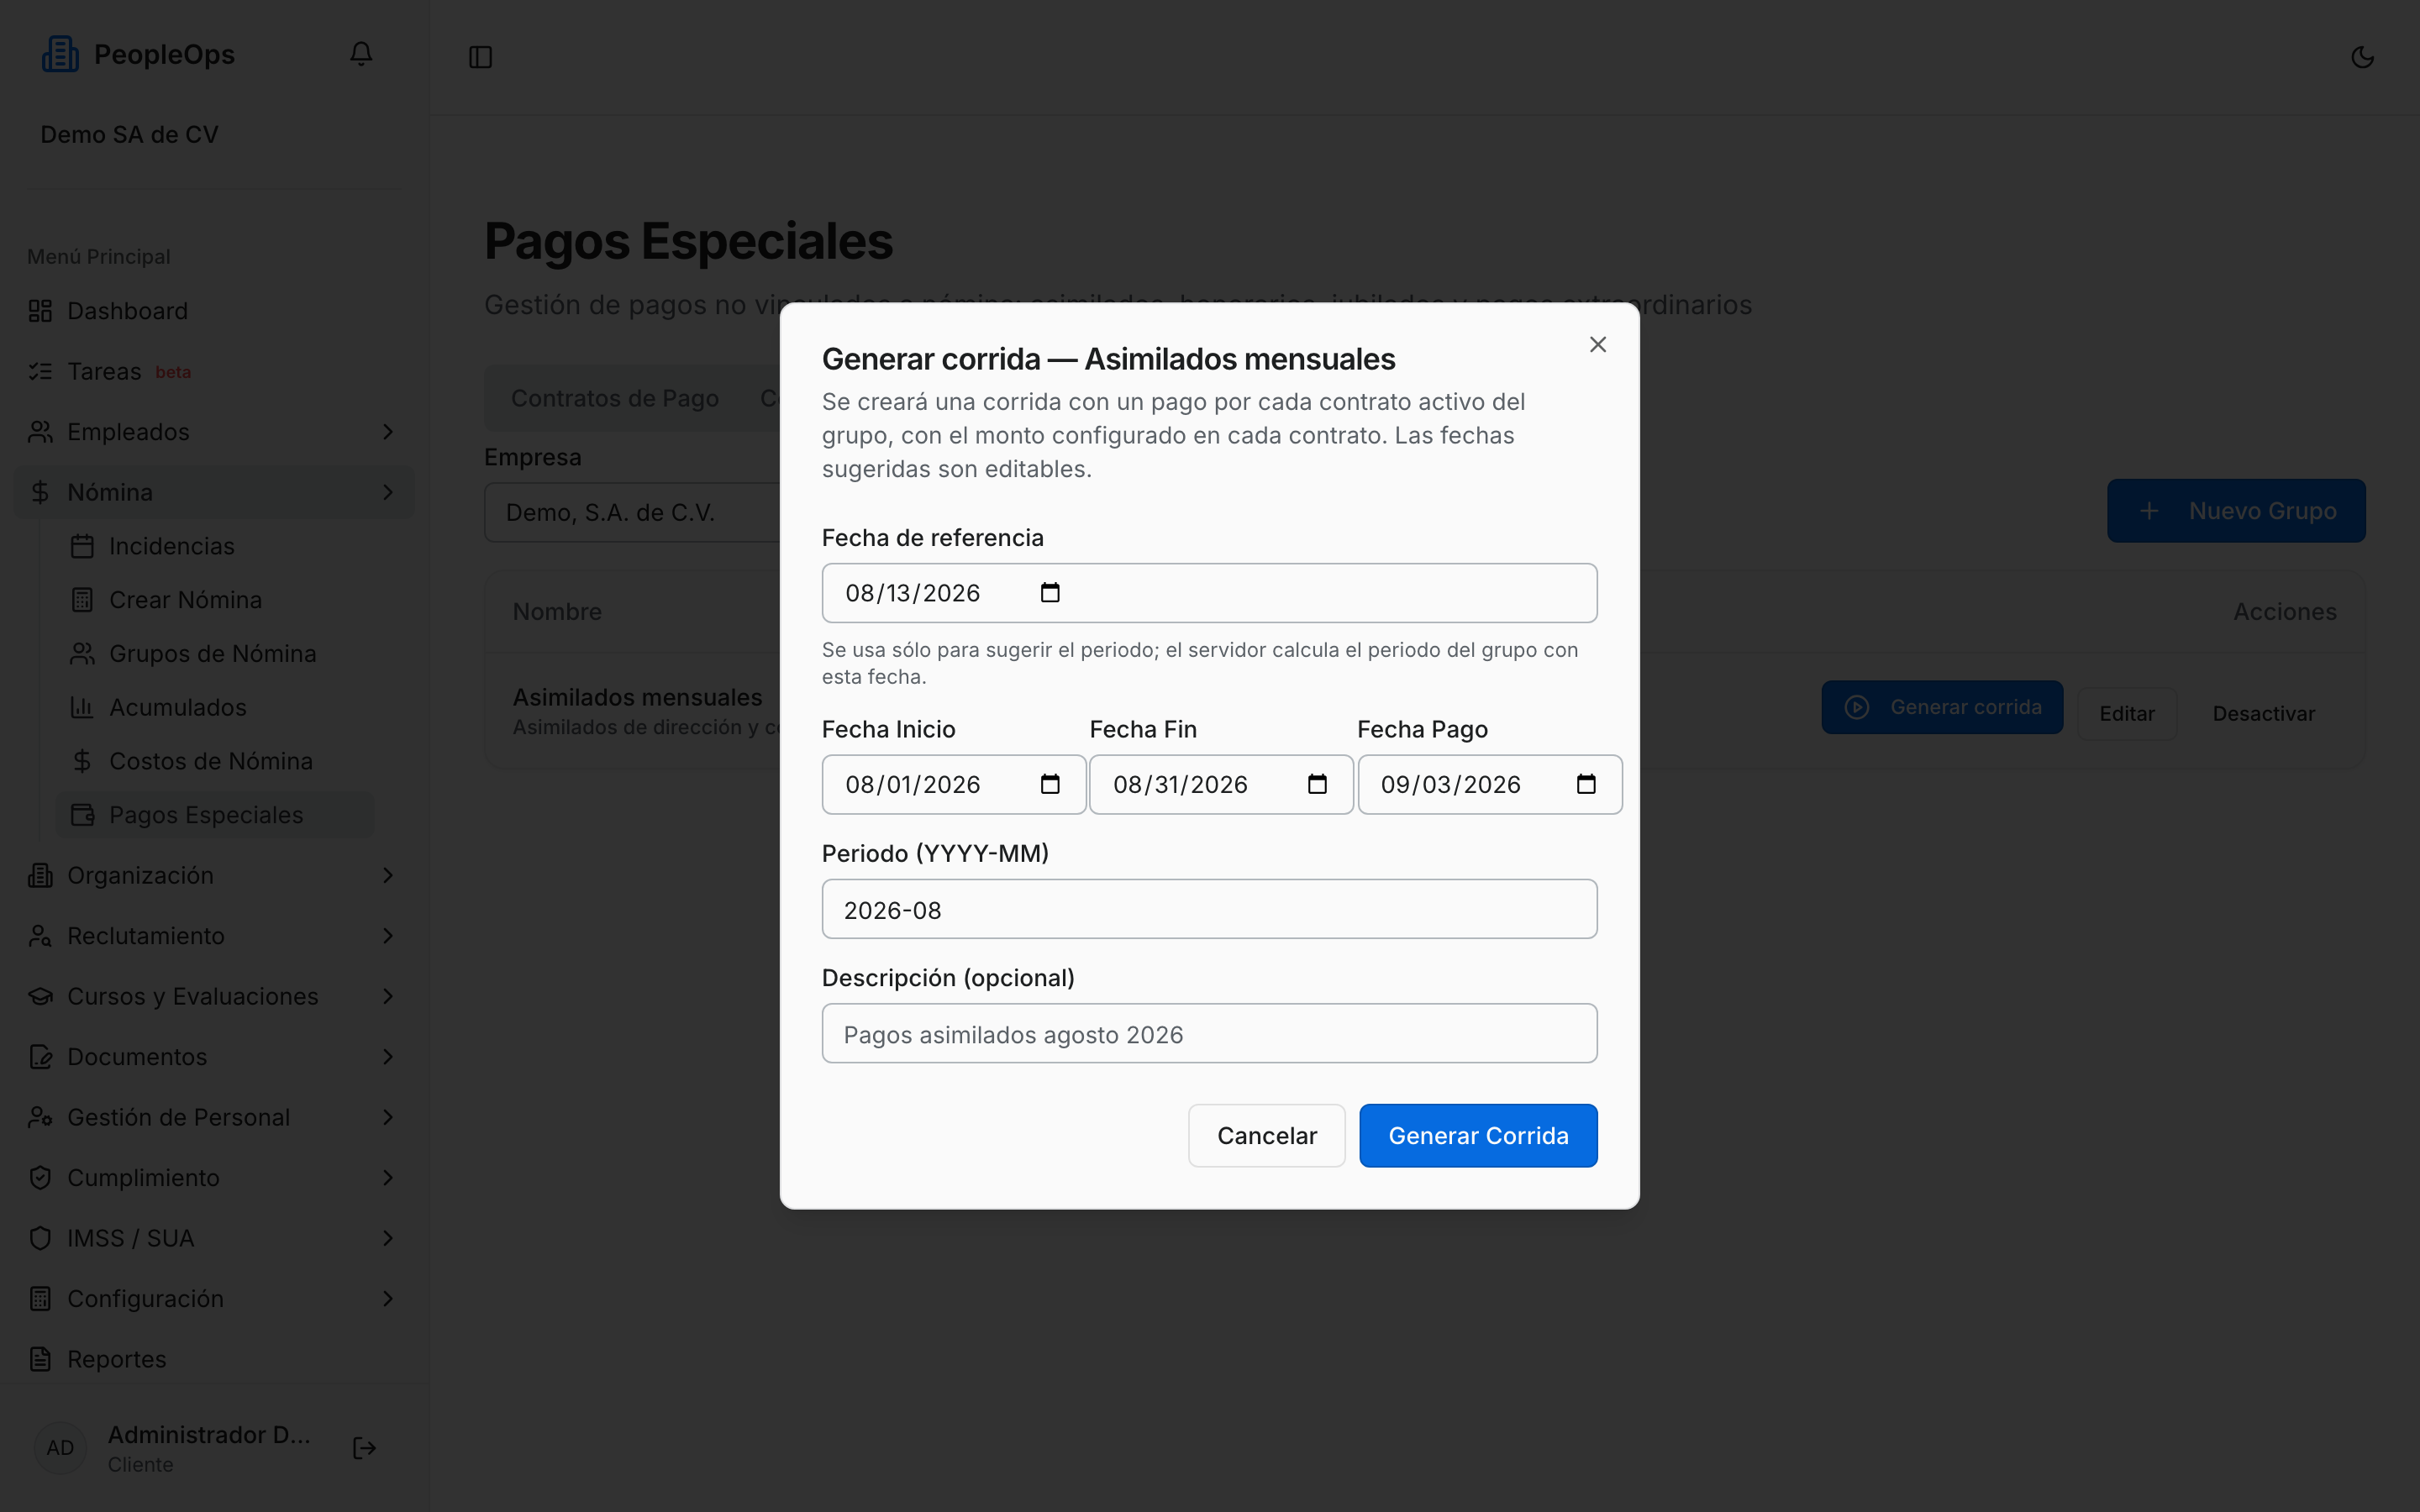Click the Acumulados bar chart icon

tap(82, 708)
